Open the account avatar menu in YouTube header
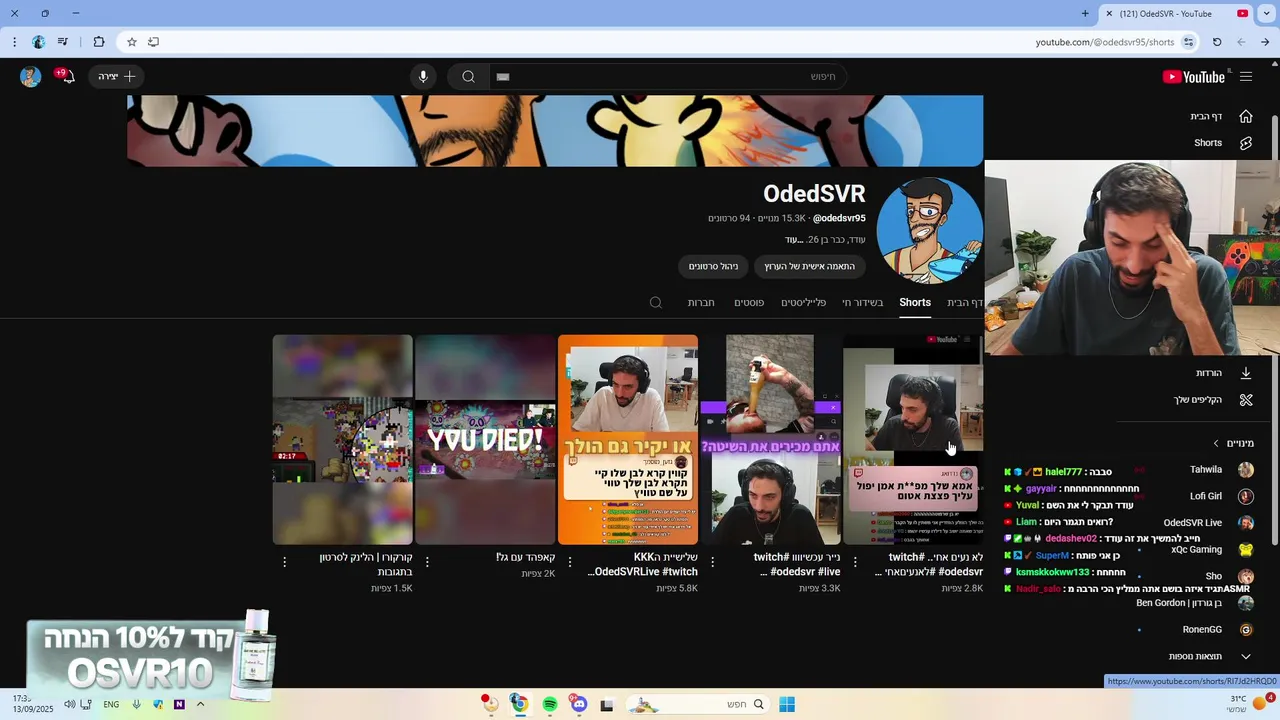Viewport: 1280px width, 720px height. coord(31,77)
